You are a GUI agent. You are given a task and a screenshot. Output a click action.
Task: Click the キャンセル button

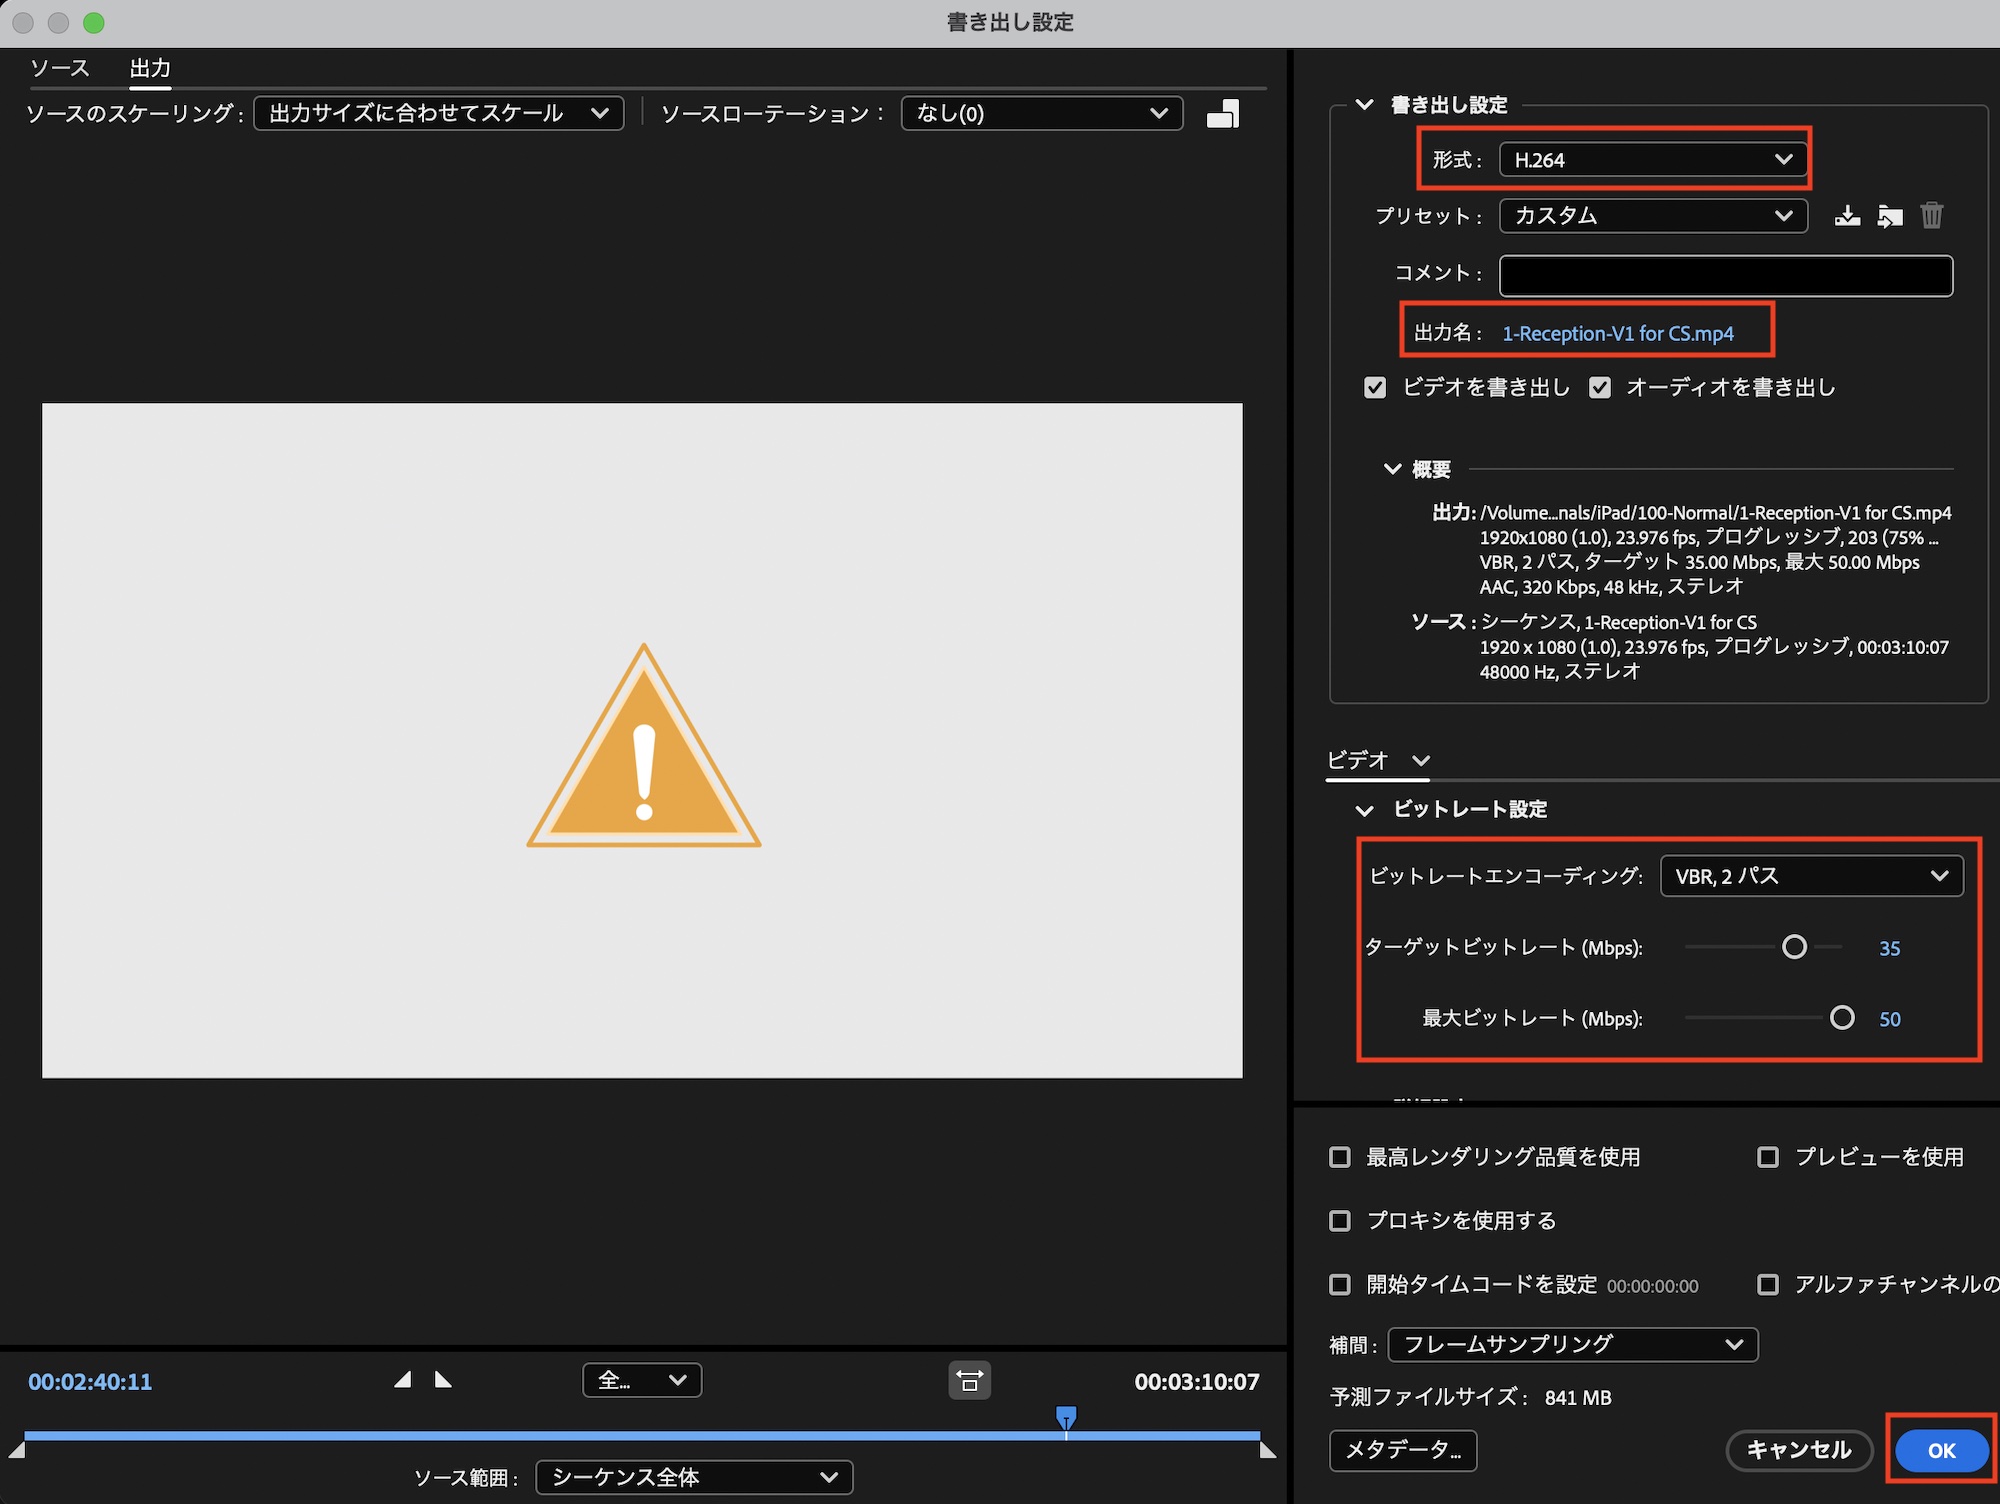tap(1798, 1450)
